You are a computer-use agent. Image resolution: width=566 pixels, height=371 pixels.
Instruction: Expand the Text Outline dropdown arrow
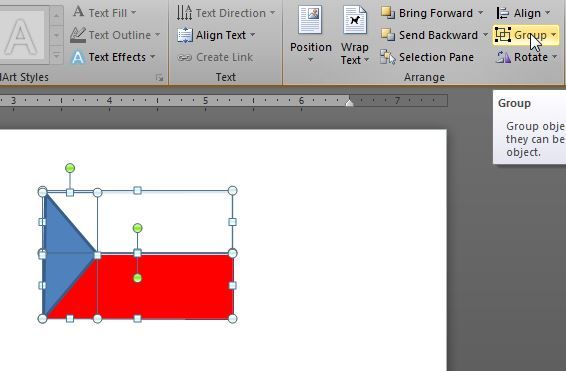click(158, 35)
